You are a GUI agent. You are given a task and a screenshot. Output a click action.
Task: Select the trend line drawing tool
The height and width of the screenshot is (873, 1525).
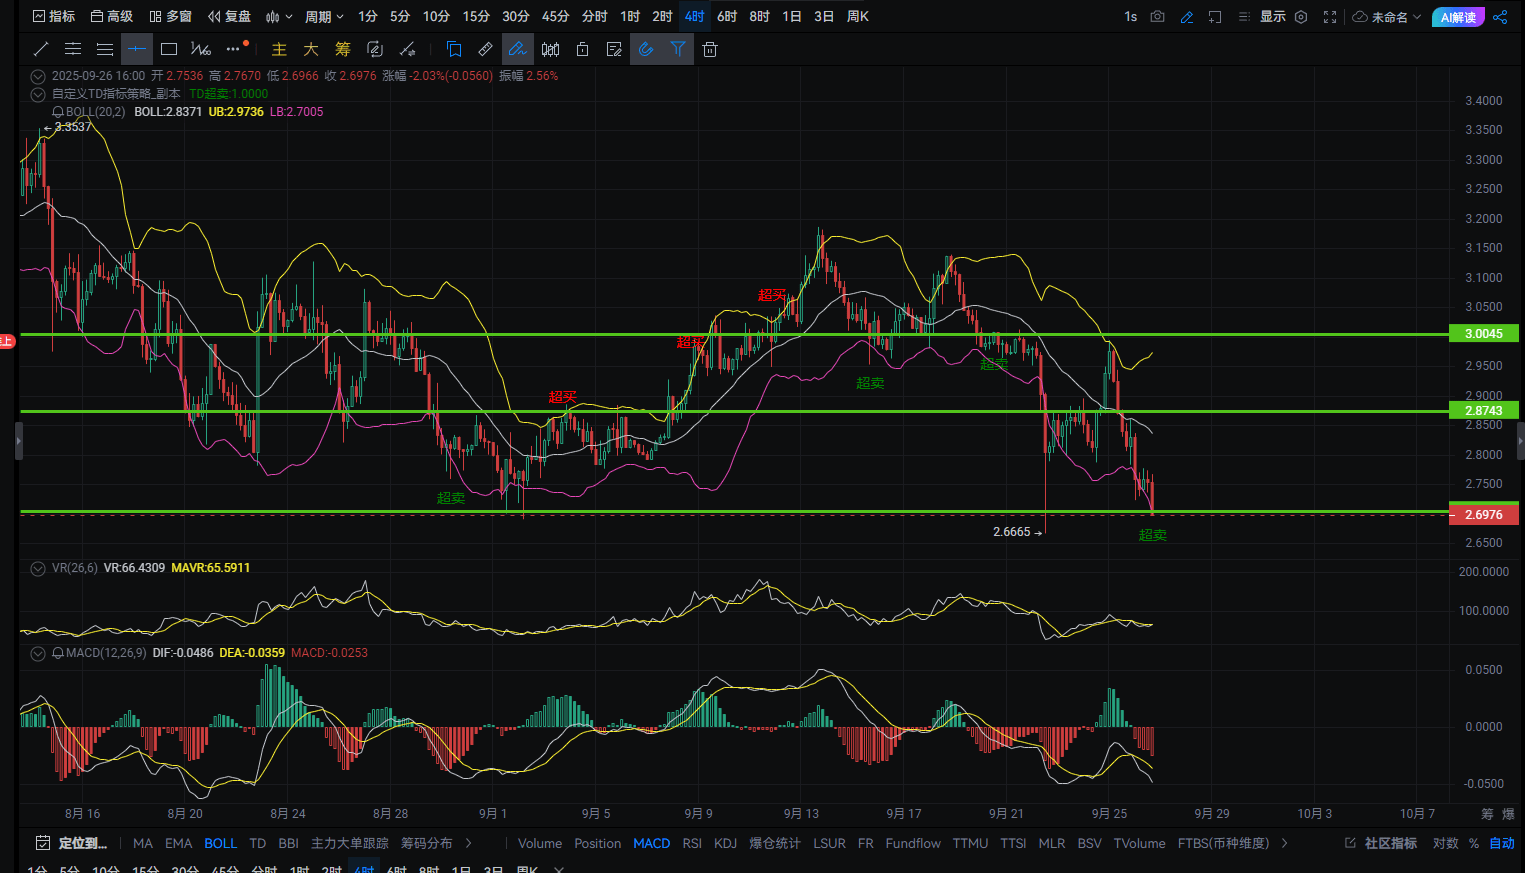(x=41, y=49)
